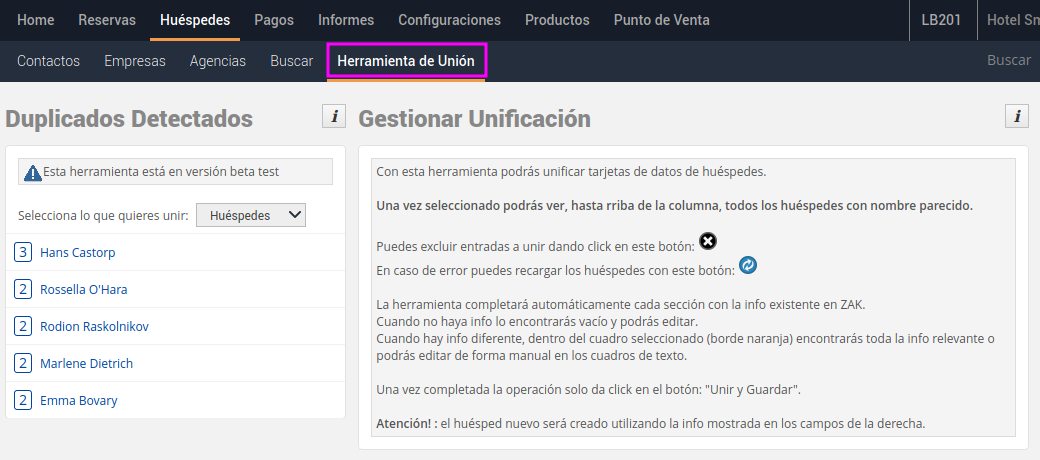Open the Huéspedes selection dropdown

click(x=250, y=215)
